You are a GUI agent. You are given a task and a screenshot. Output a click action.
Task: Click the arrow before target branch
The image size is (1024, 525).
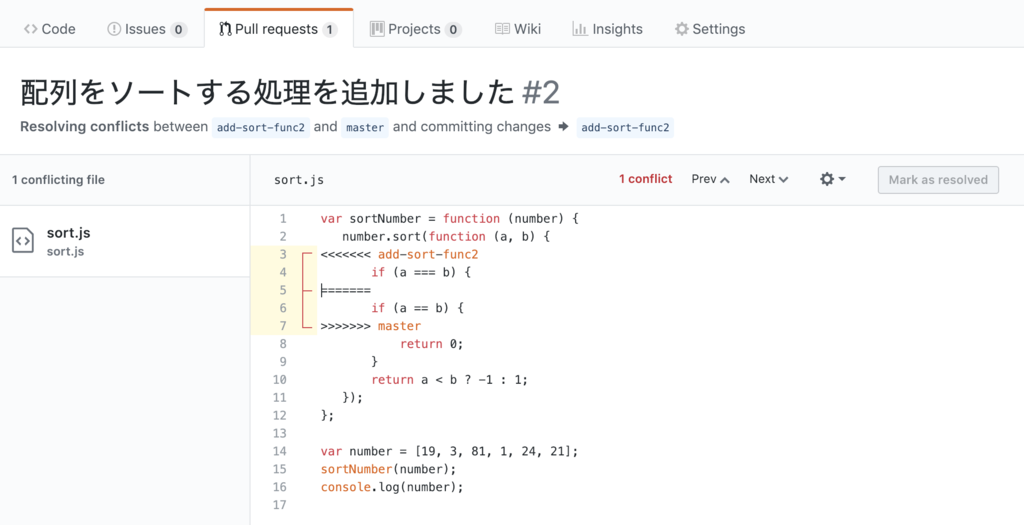click(x=564, y=127)
